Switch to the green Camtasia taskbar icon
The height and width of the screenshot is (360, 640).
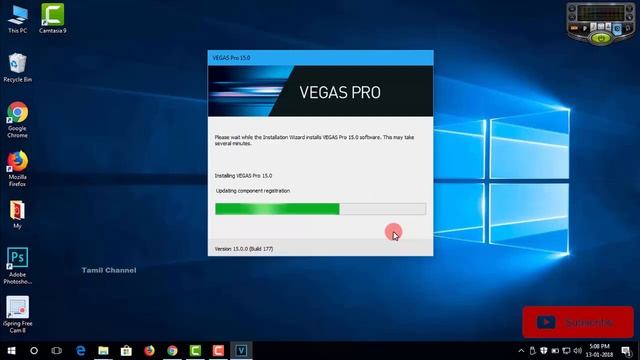[195, 351]
